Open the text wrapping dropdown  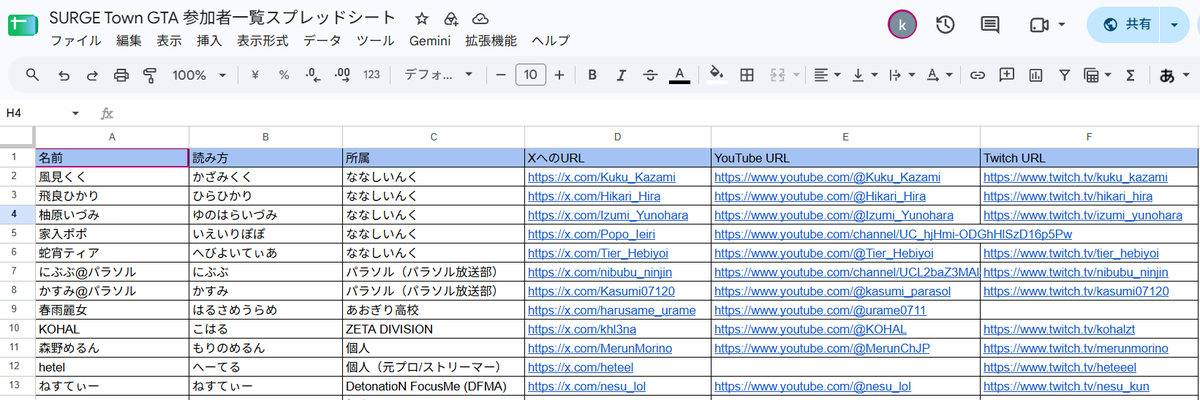[x=901, y=75]
